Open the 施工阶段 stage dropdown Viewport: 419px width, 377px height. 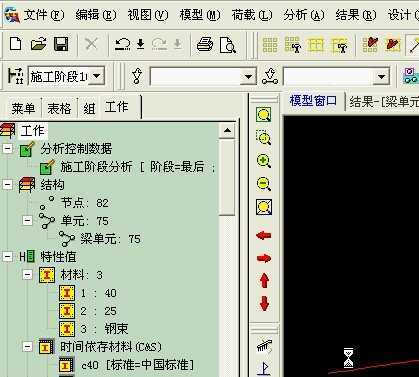point(96,76)
